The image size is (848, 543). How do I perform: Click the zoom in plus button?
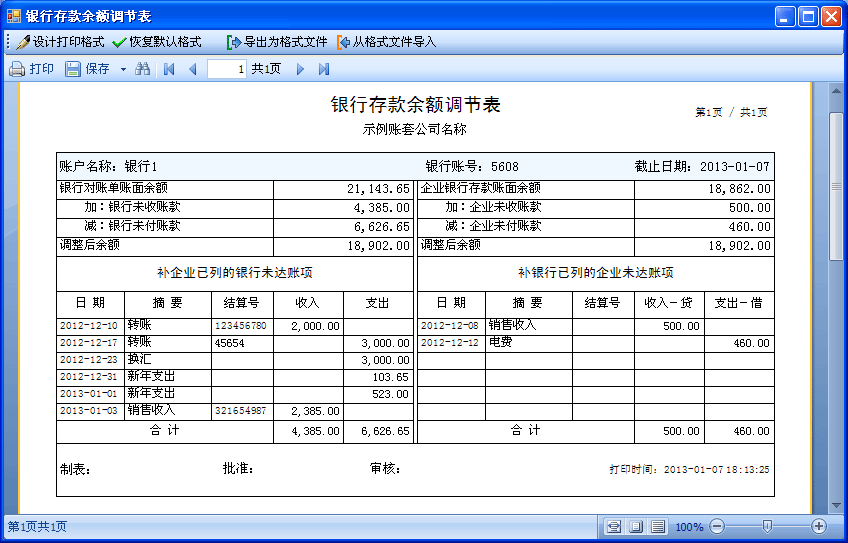click(819, 526)
